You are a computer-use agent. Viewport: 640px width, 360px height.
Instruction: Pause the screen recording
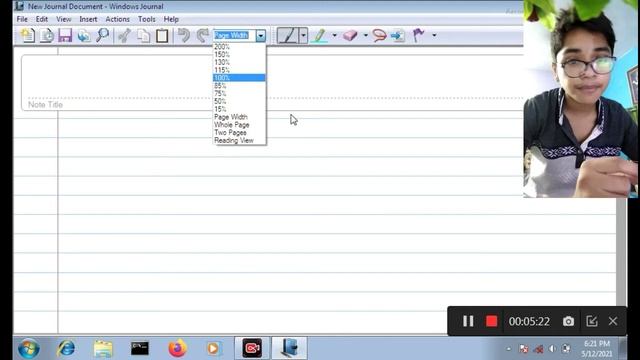pos(468,321)
